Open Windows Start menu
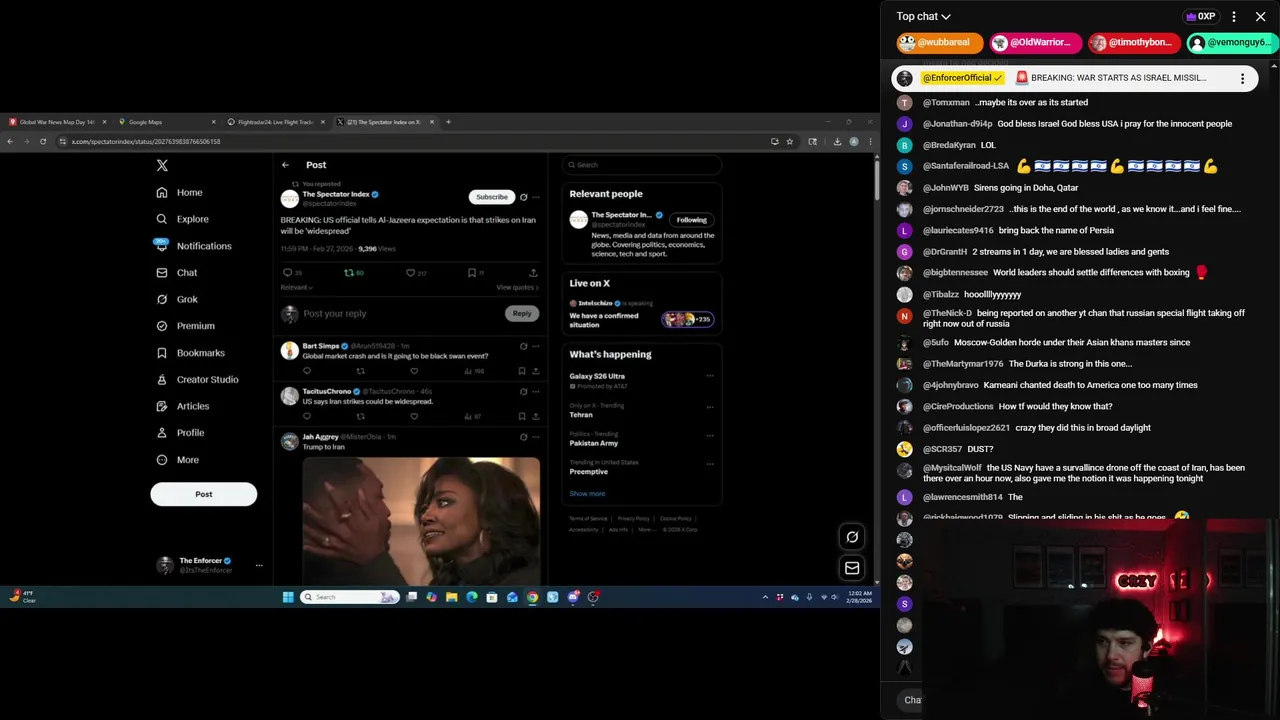1280x720 pixels. click(x=288, y=597)
